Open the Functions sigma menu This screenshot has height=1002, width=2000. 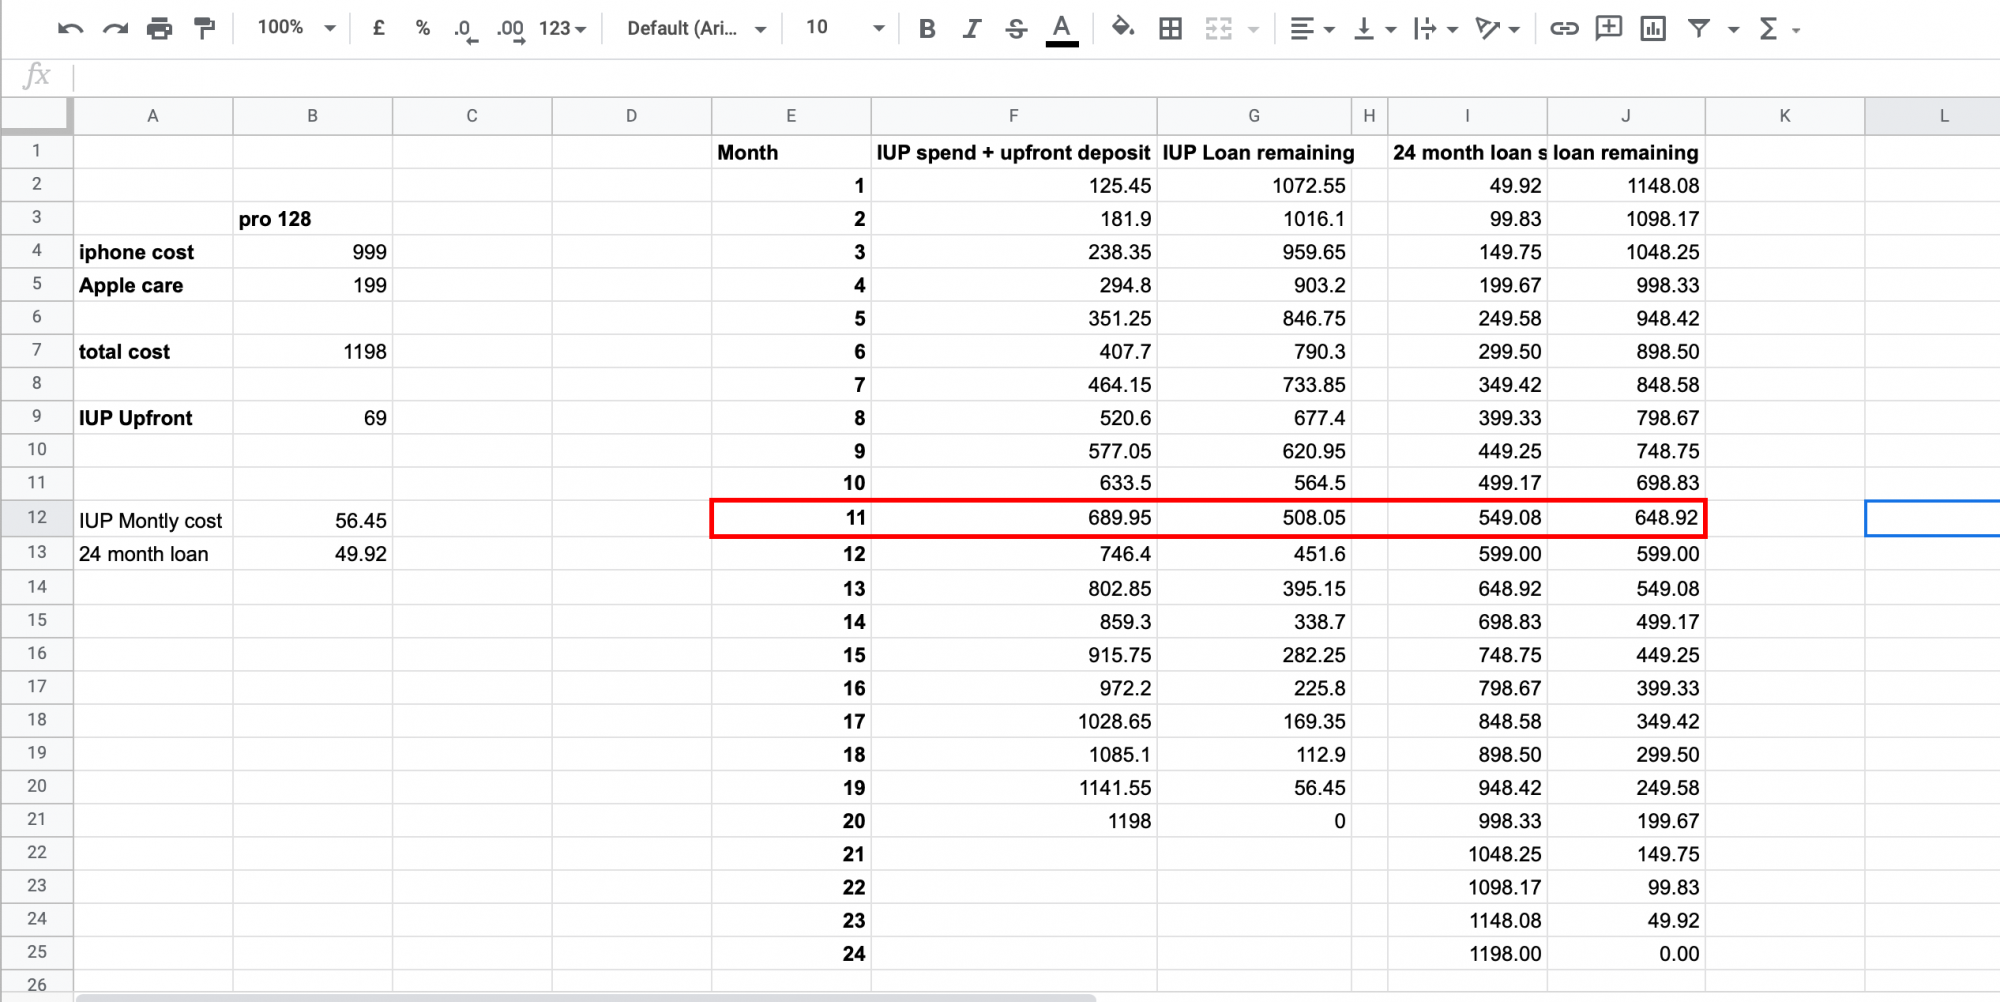1780,29
